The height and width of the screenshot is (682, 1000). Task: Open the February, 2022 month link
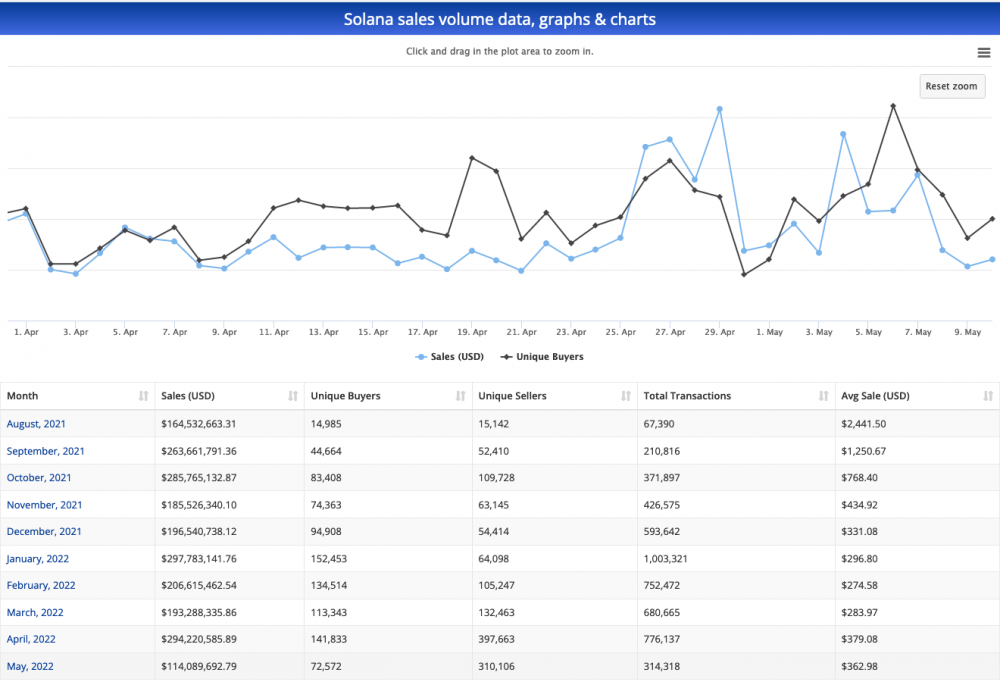click(x=41, y=586)
